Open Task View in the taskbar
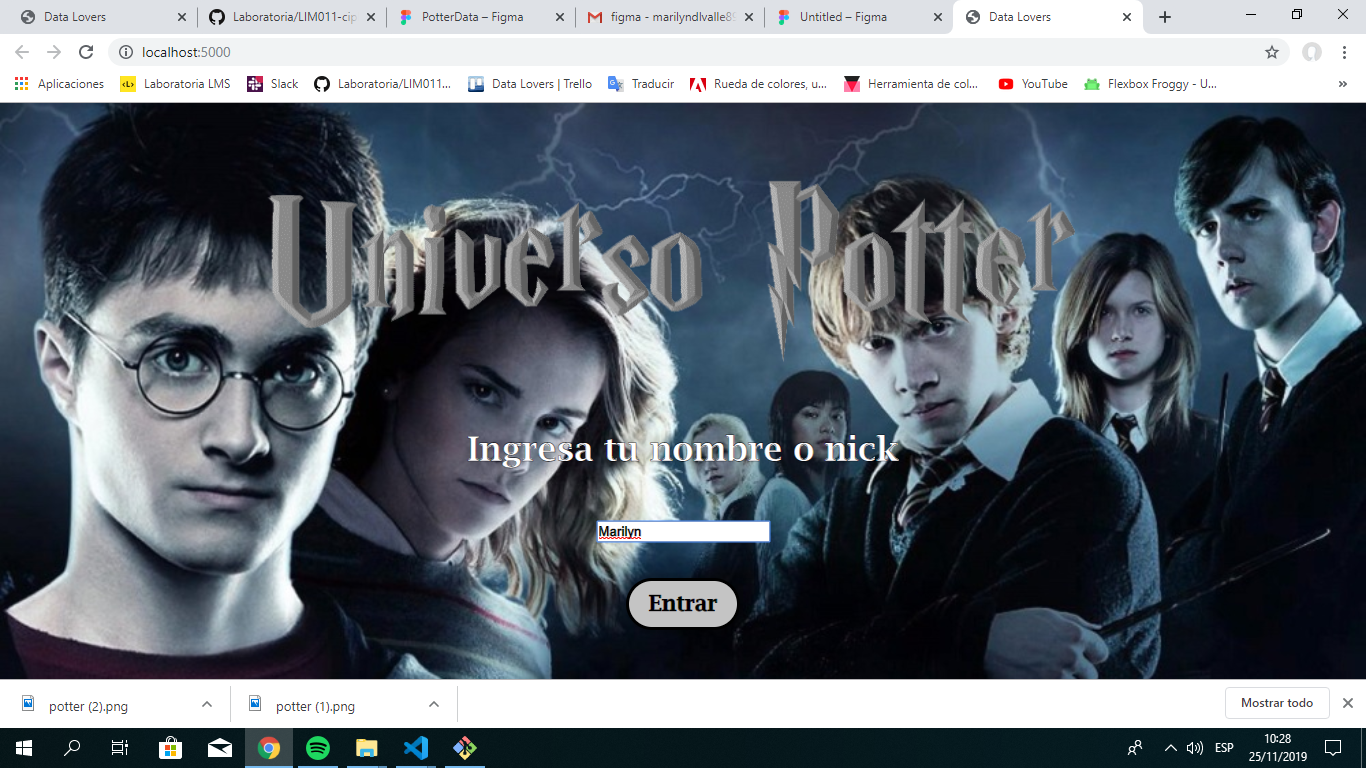1366x768 pixels. click(x=120, y=748)
